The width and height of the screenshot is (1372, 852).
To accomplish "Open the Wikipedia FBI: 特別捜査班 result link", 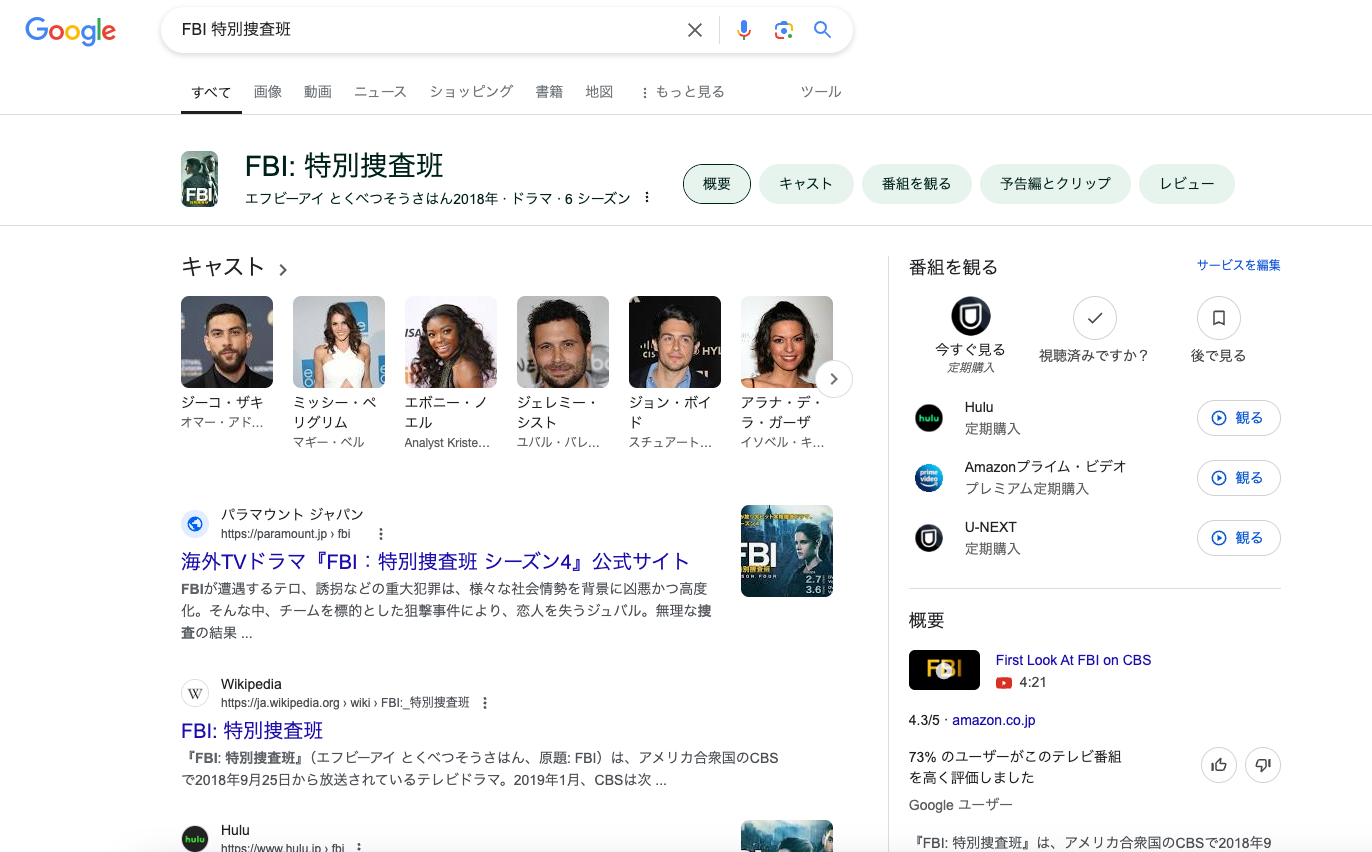I will [x=252, y=730].
